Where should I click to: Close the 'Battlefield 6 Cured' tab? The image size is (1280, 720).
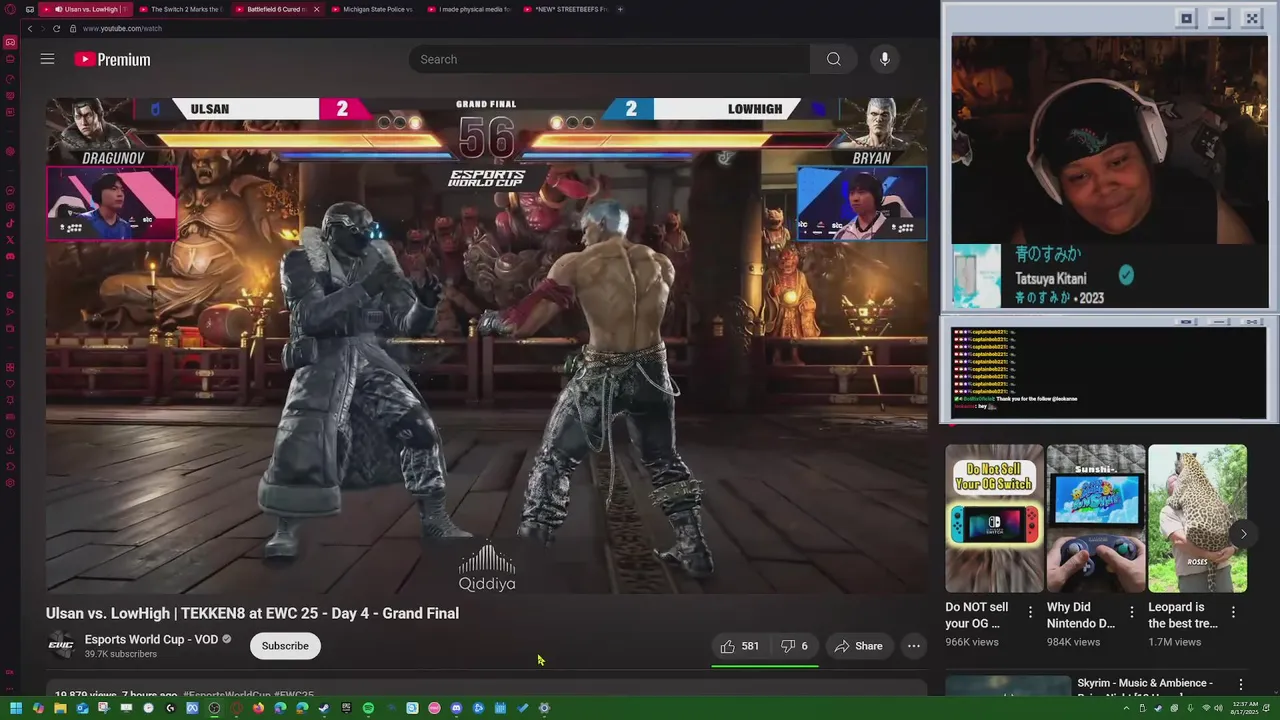(316, 9)
